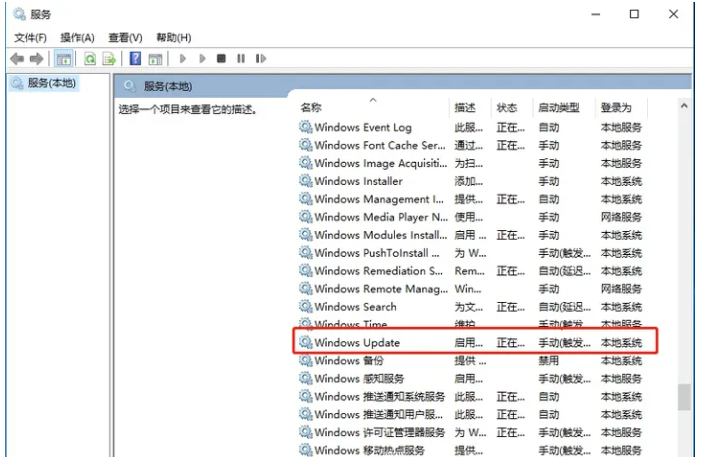Toggle the show/hide console tree icon
The image size is (722, 457).
pos(63,59)
